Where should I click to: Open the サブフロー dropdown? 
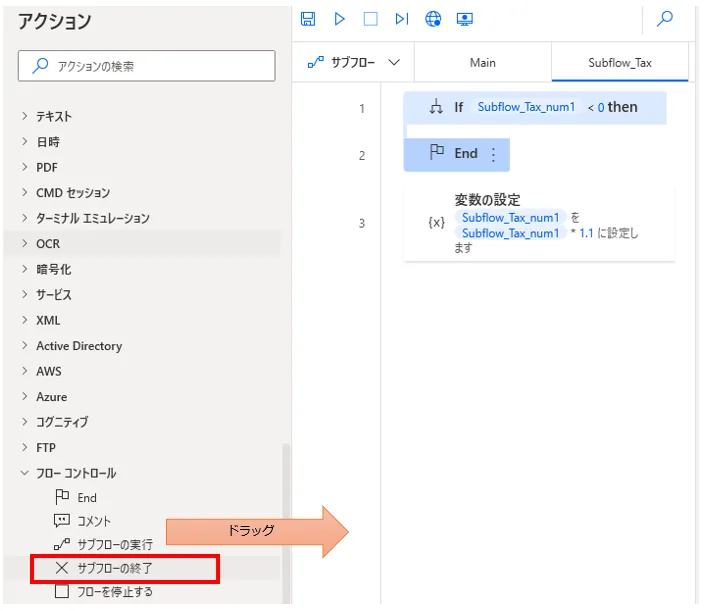[353, 62]
